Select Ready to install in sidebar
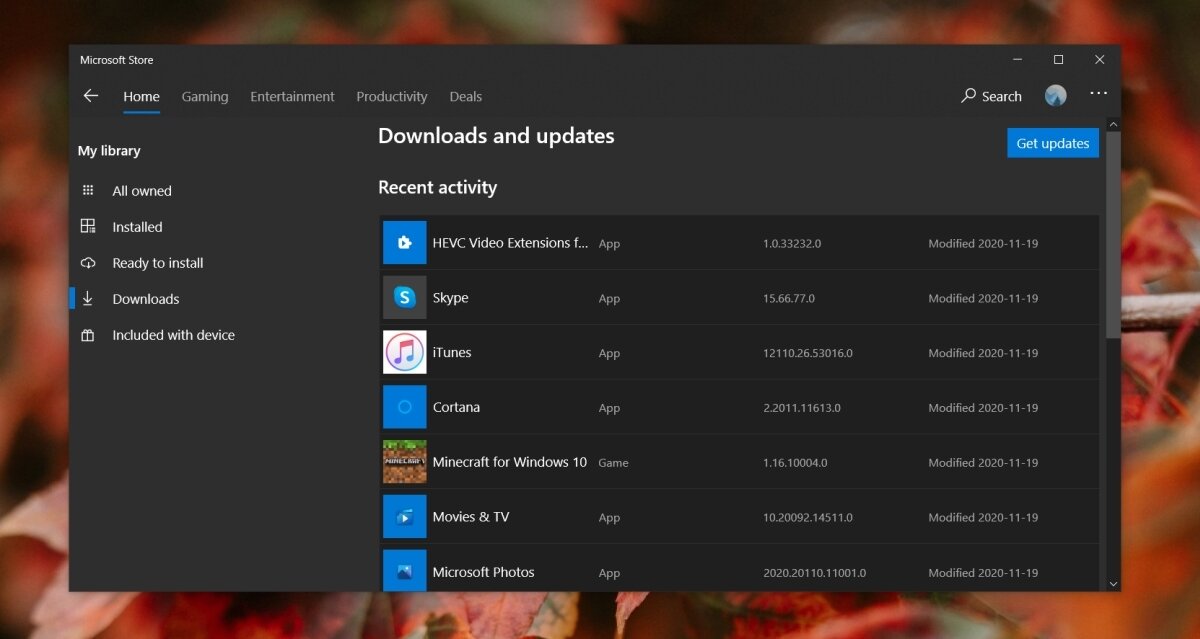Screen dimensions: 1200x639 [157, 263]
